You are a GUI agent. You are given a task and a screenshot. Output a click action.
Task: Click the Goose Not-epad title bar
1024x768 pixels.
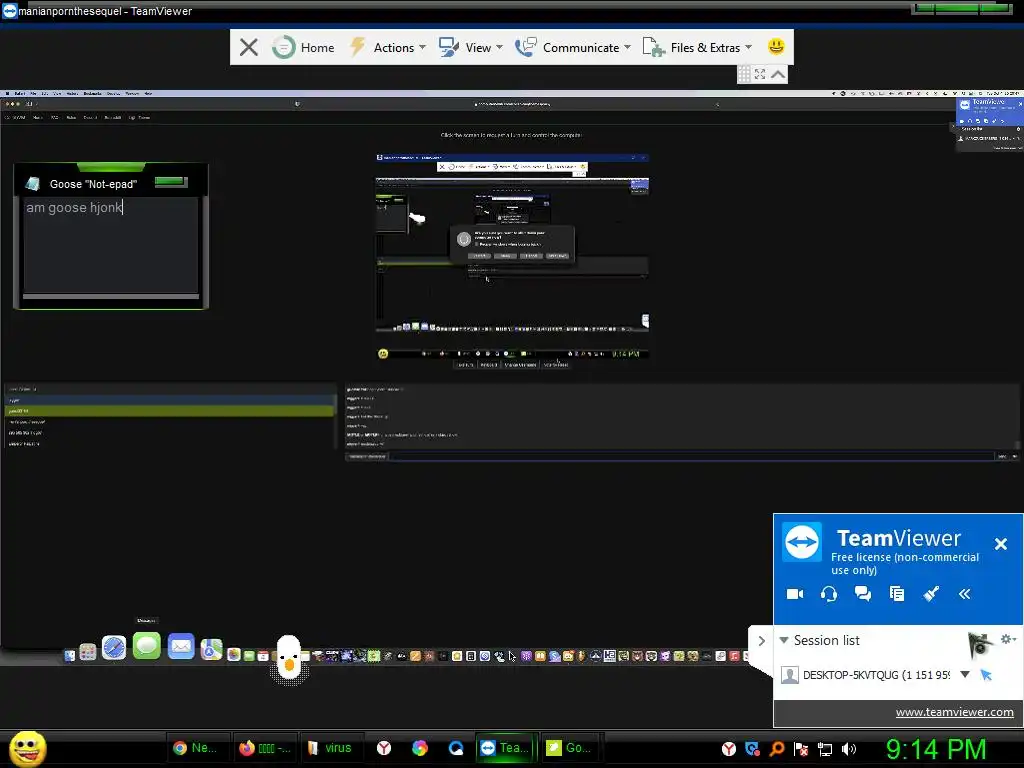[x=110, y=184]
